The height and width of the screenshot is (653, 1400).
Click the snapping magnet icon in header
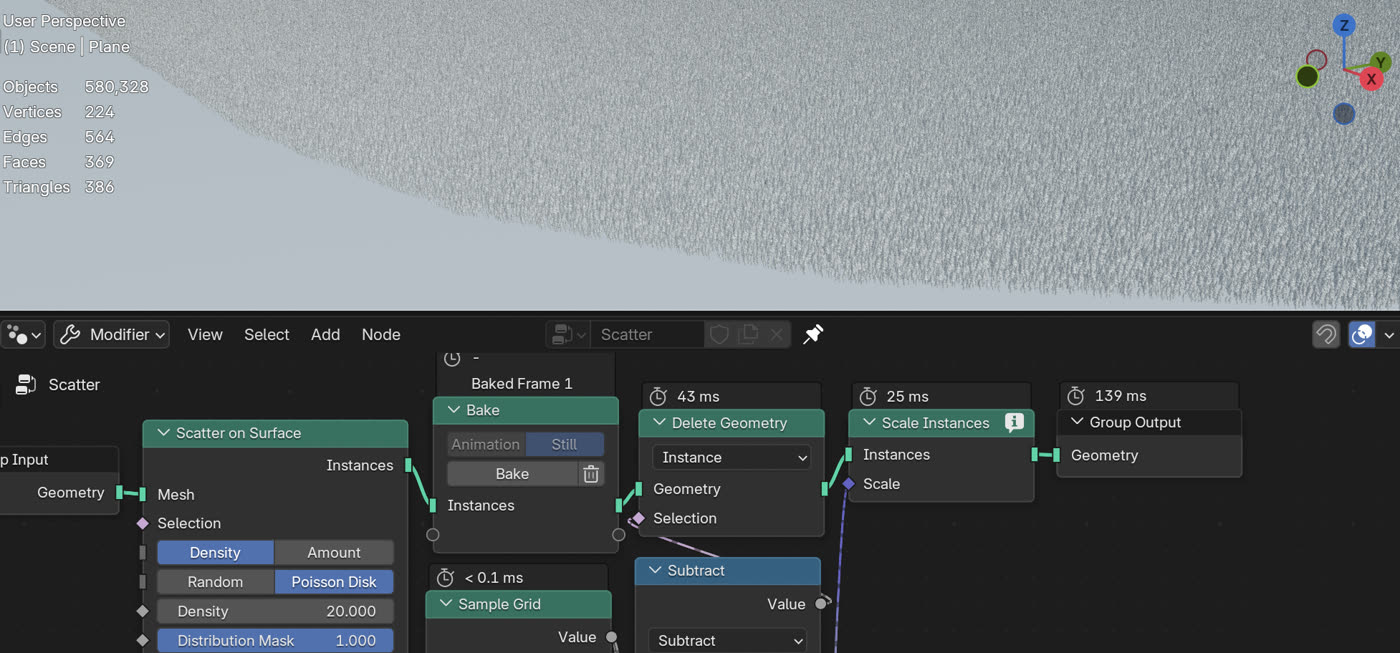1325,335
